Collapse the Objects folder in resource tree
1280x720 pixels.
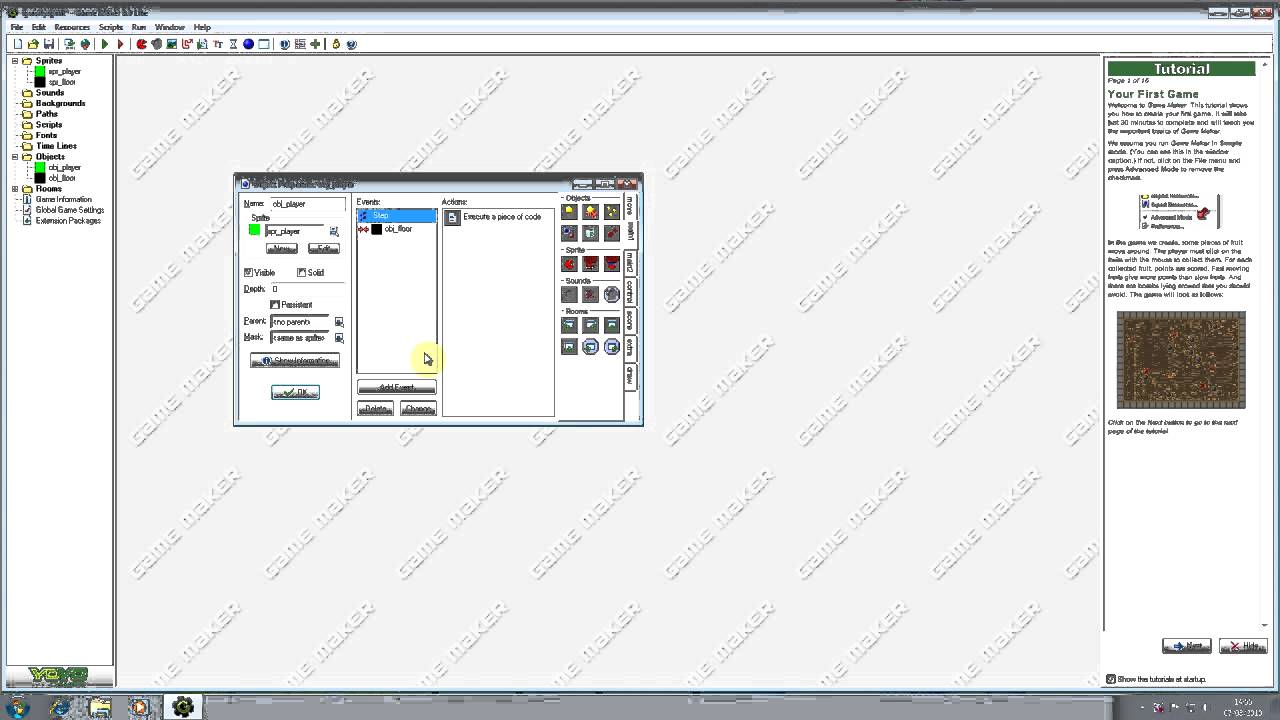15,157
